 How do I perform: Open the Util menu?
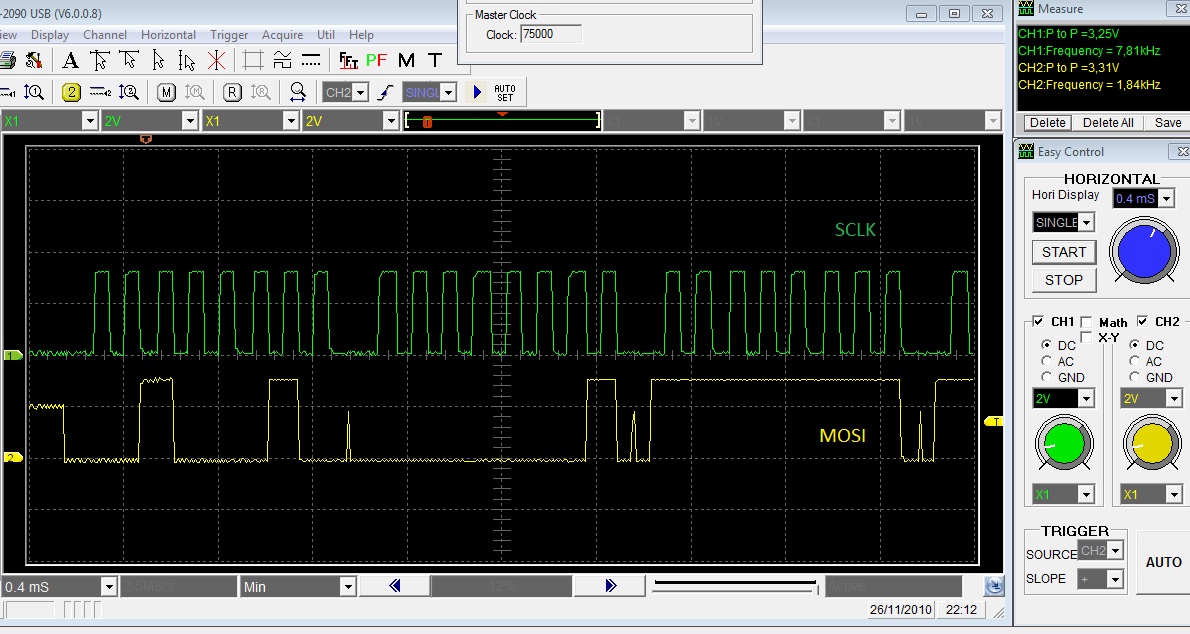point(326,35)
